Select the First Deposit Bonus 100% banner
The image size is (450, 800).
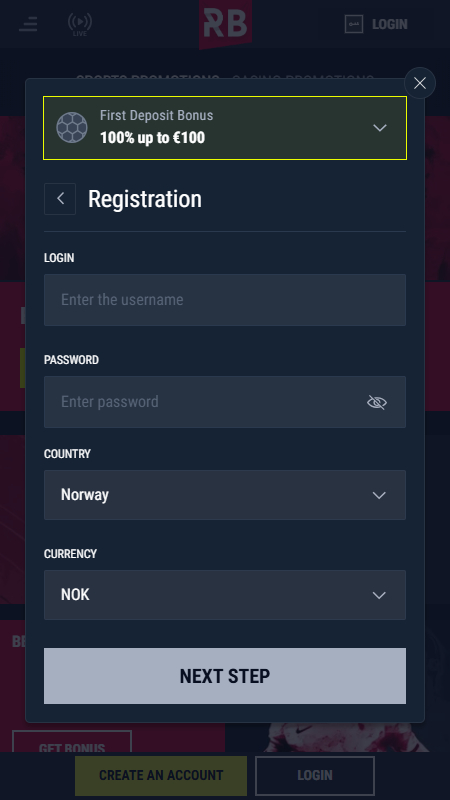coord(225,128)
